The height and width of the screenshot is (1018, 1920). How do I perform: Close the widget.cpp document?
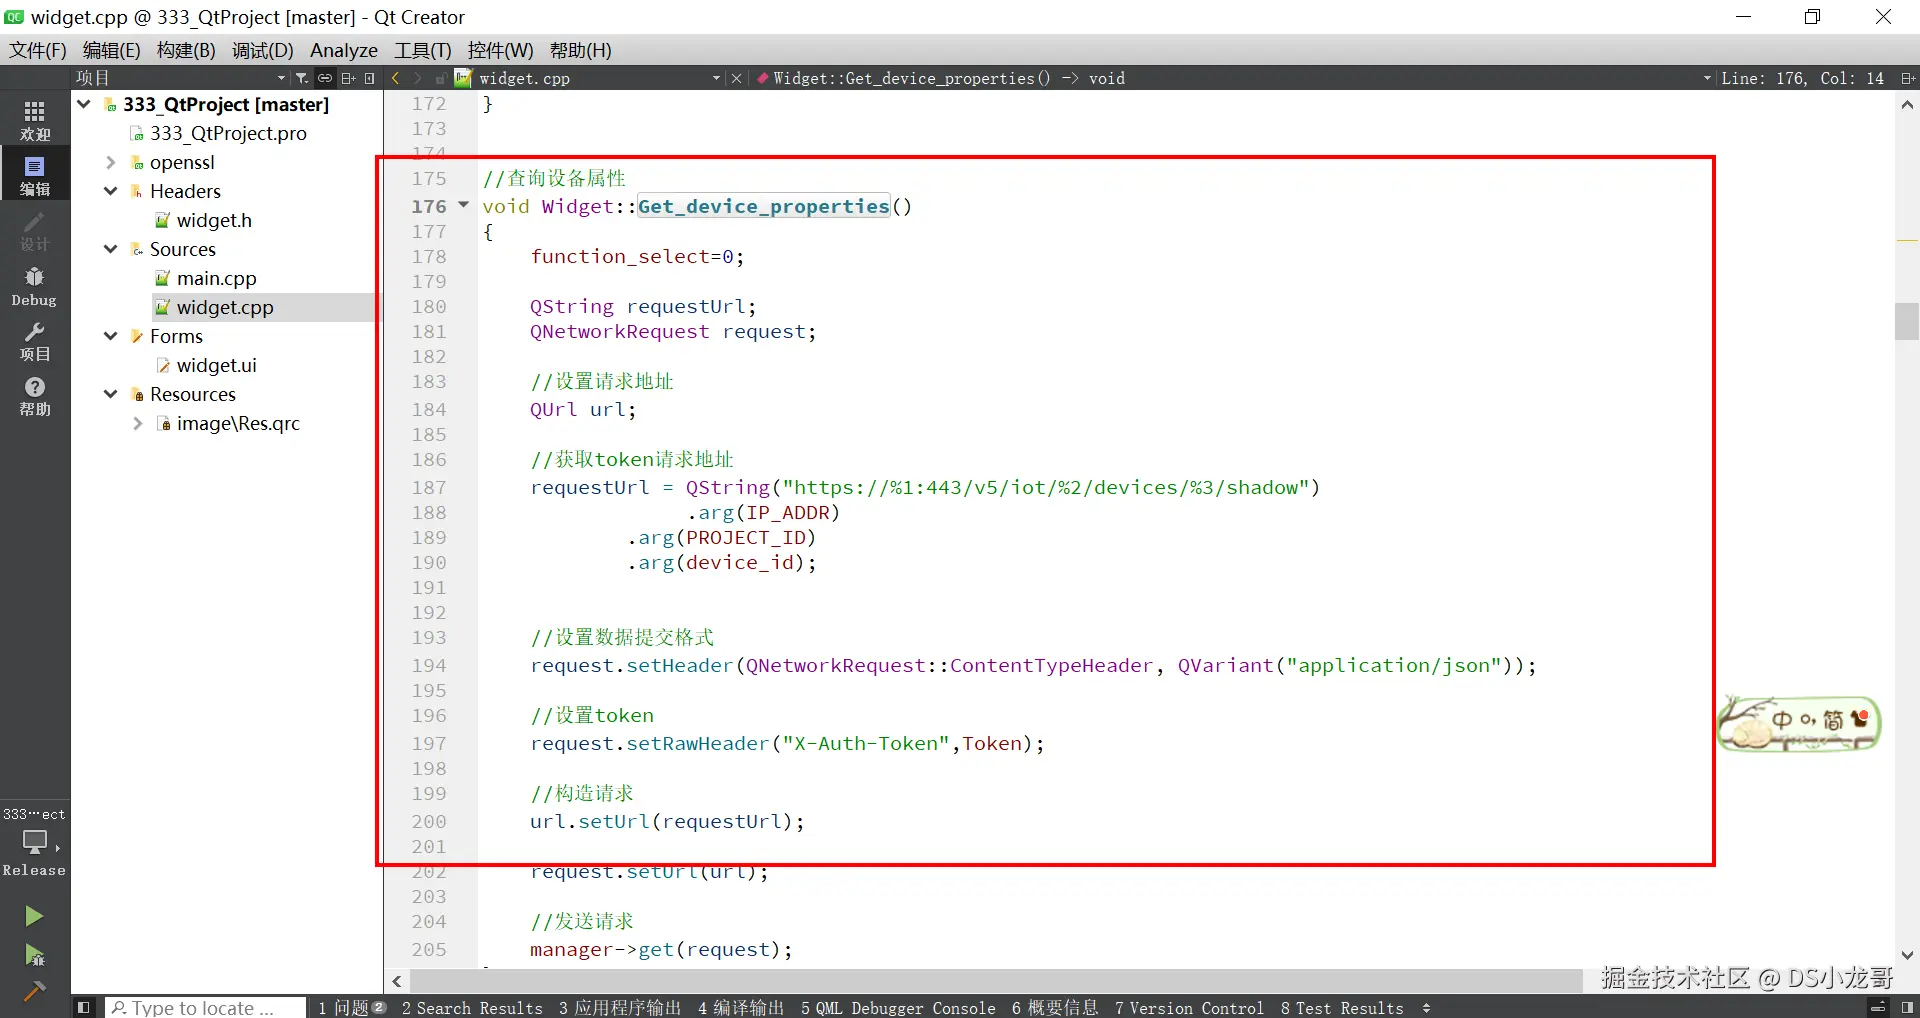(x=737, y=78)
